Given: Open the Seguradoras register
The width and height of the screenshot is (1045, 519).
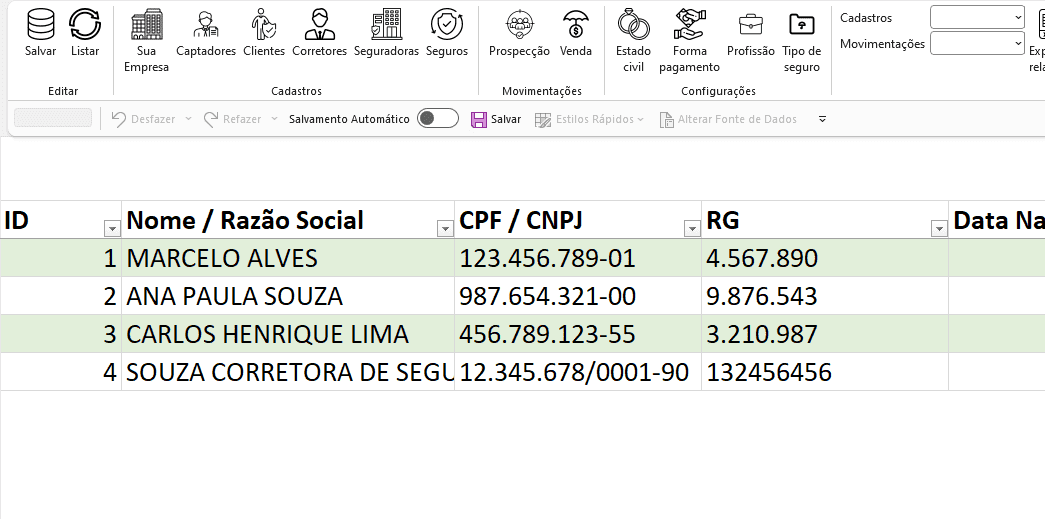Looking at the screenshot, I should pos(387,33).
